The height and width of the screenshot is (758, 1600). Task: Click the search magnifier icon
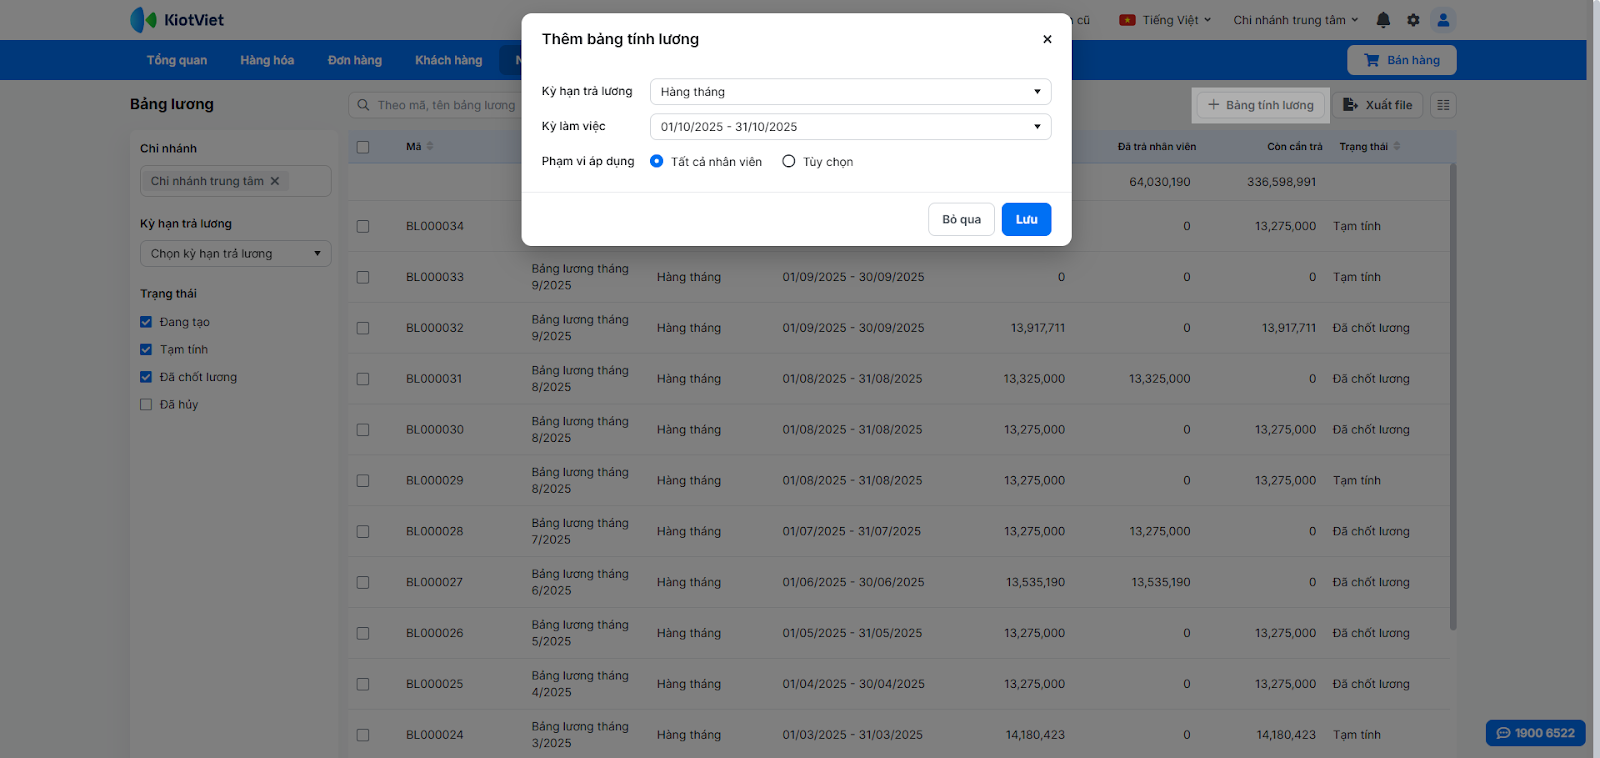coord(364,105)
